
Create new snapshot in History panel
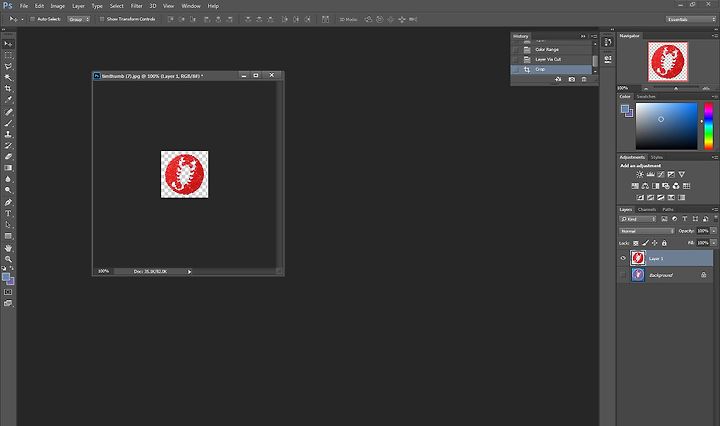[x=572, y=79]
